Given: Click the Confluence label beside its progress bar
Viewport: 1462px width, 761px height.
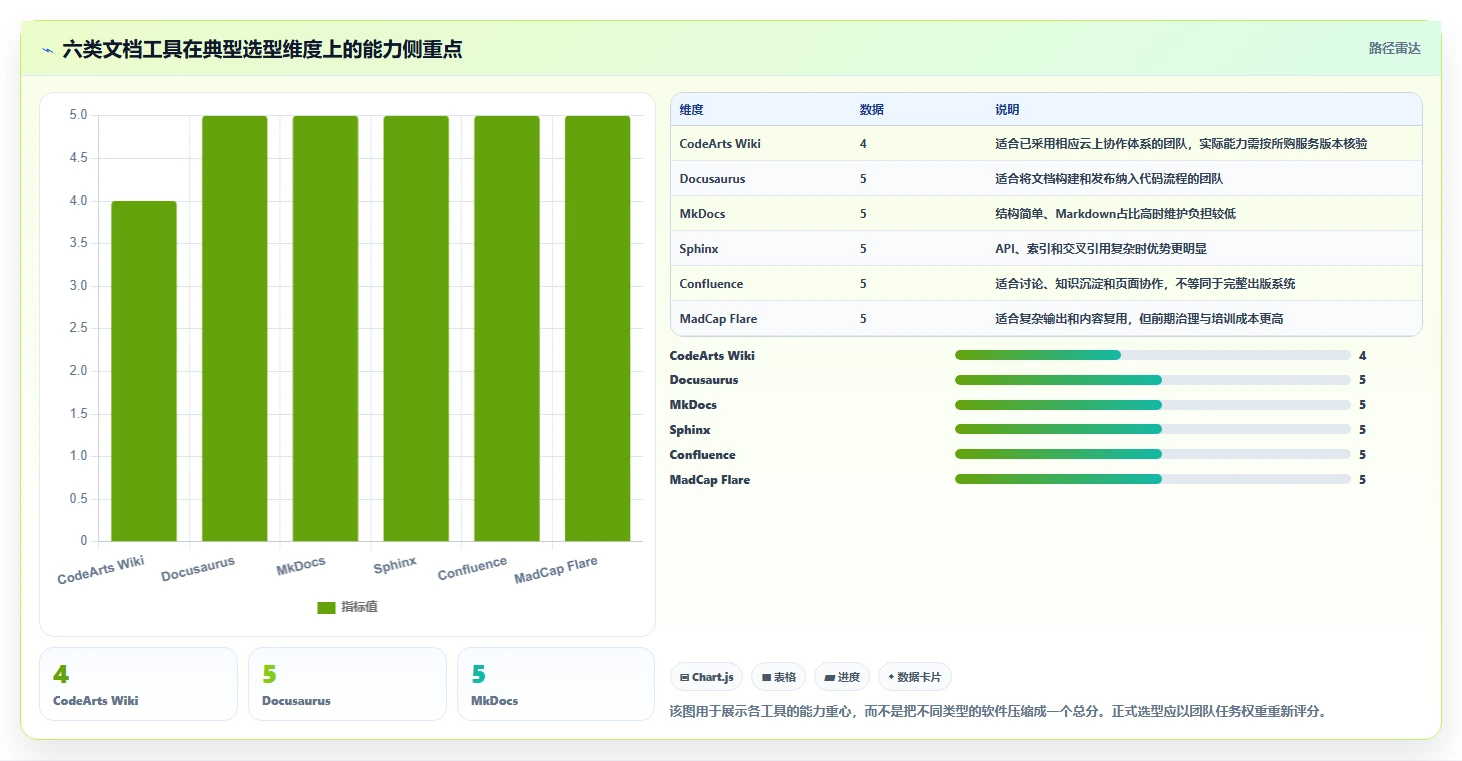Looking at the screenshot, I should 703,454.
